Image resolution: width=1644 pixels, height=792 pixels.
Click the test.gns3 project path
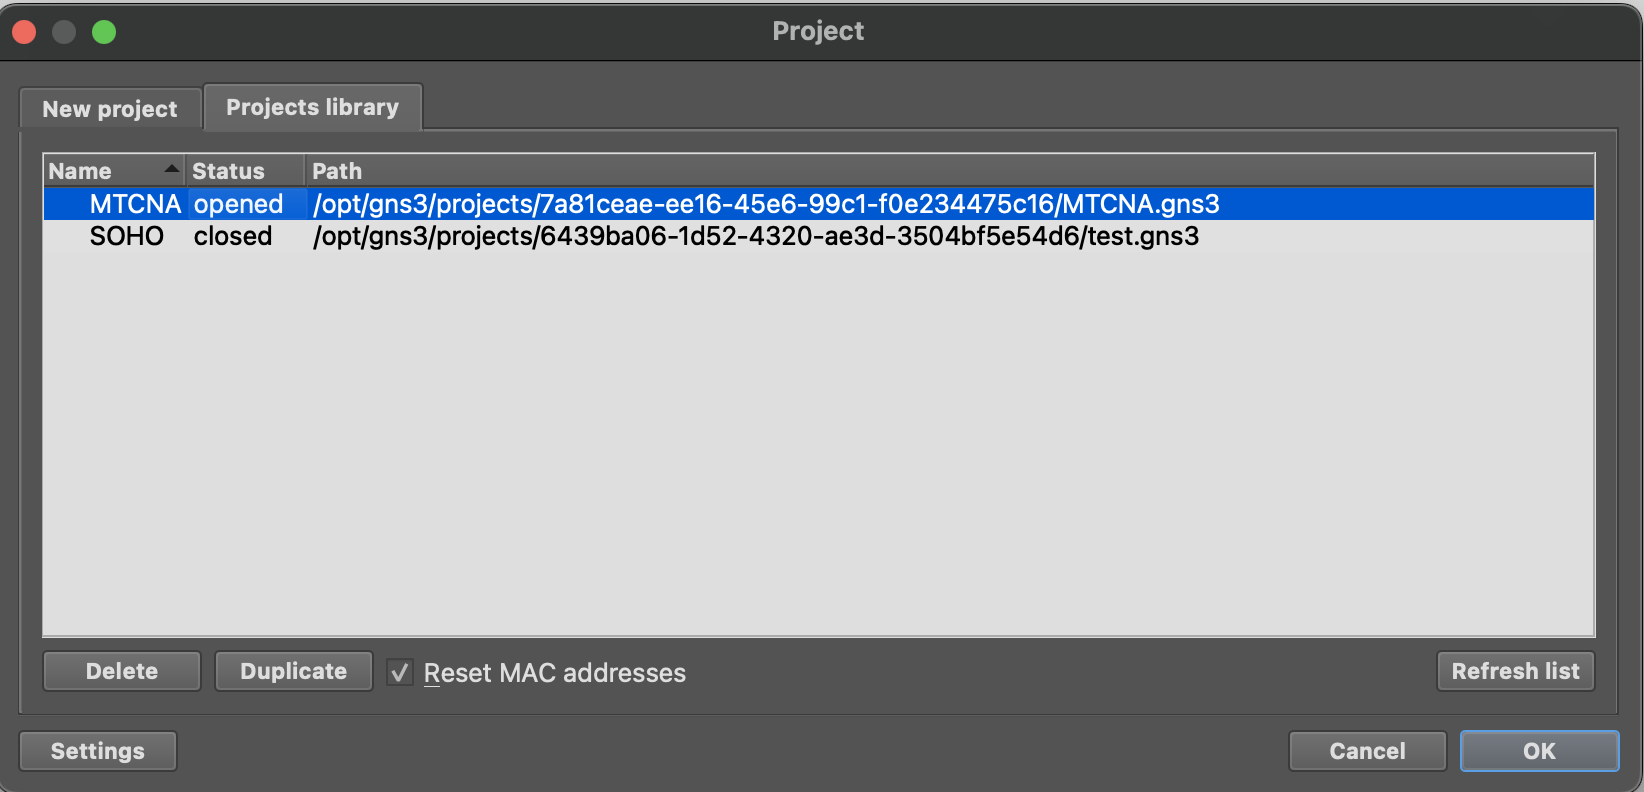(x=756, y=236)
